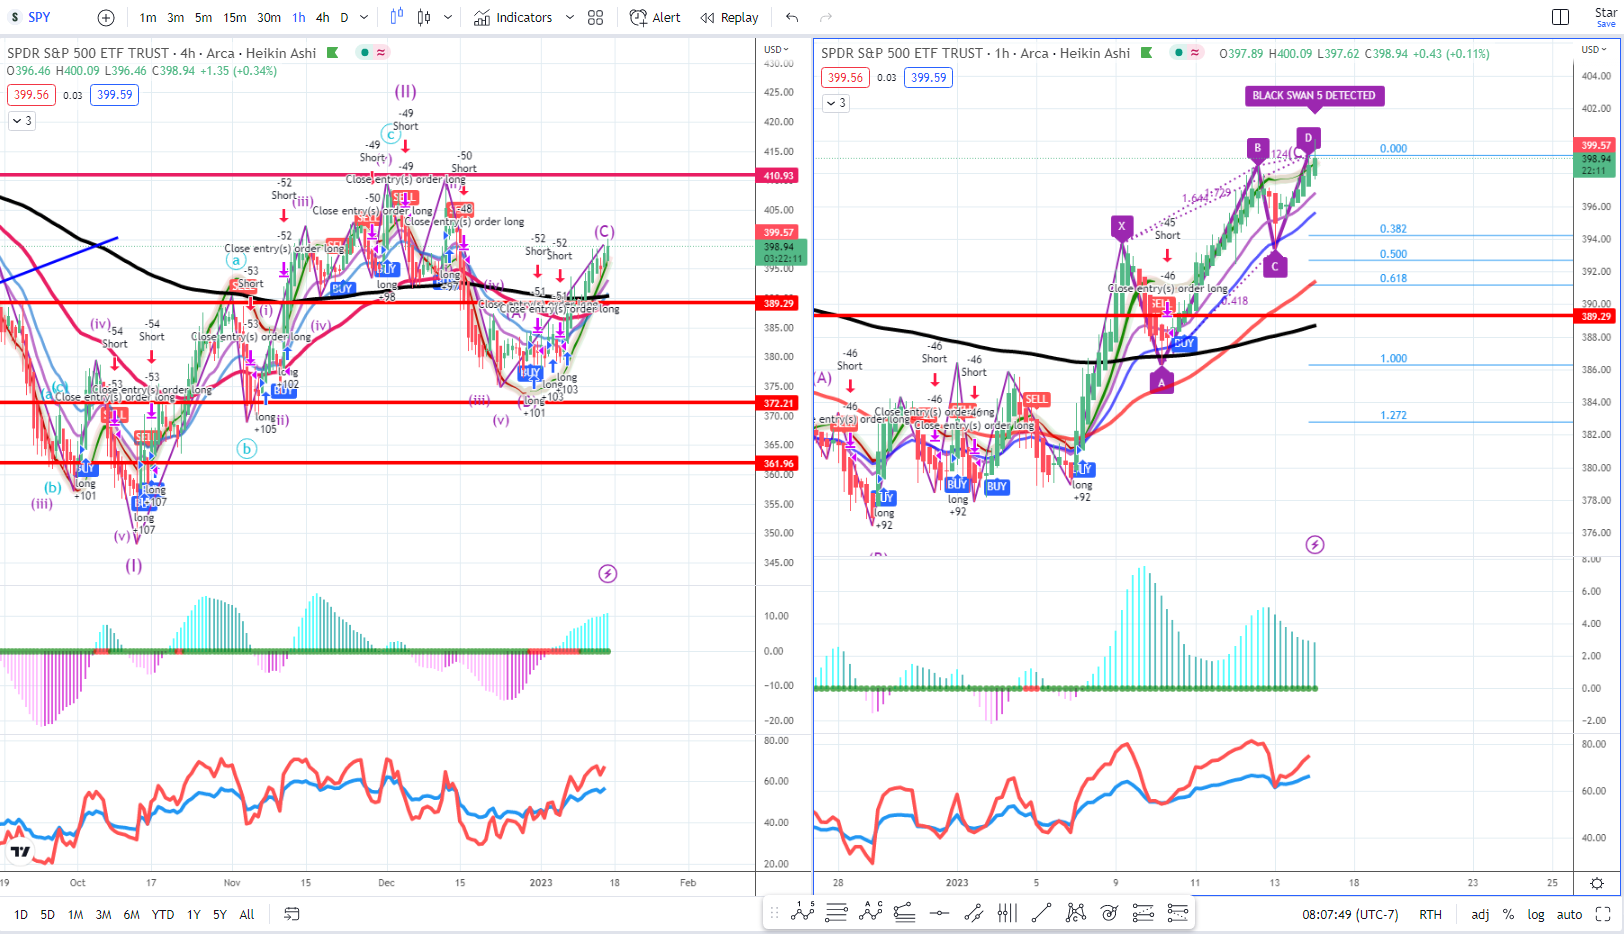Choose the 4h timeframe in the top toolbar
The width and height of the screenshot is (1624, 934).
(x=322, y=17)
